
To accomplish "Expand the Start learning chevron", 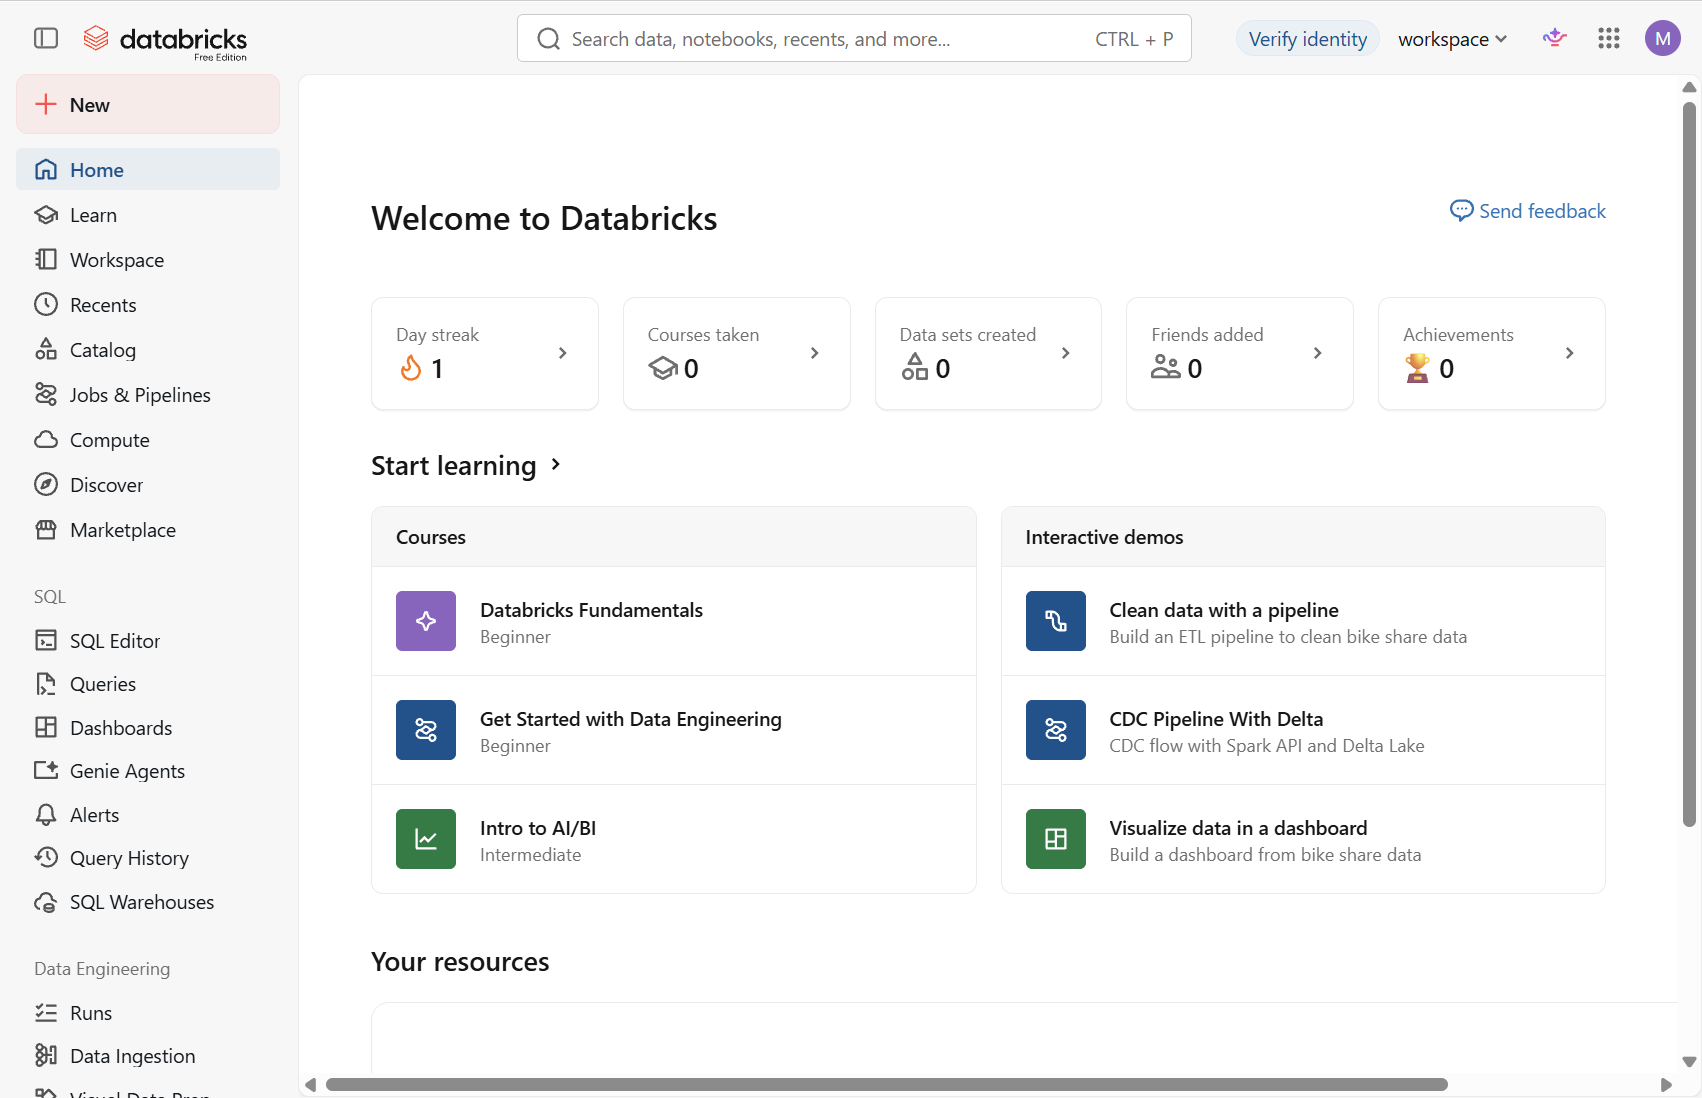I will (556, 465).
